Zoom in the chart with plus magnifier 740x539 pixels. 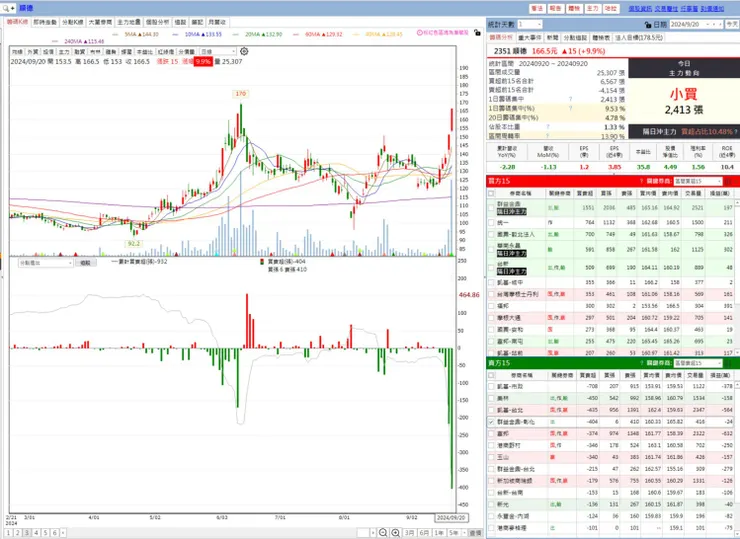point(395,532)
